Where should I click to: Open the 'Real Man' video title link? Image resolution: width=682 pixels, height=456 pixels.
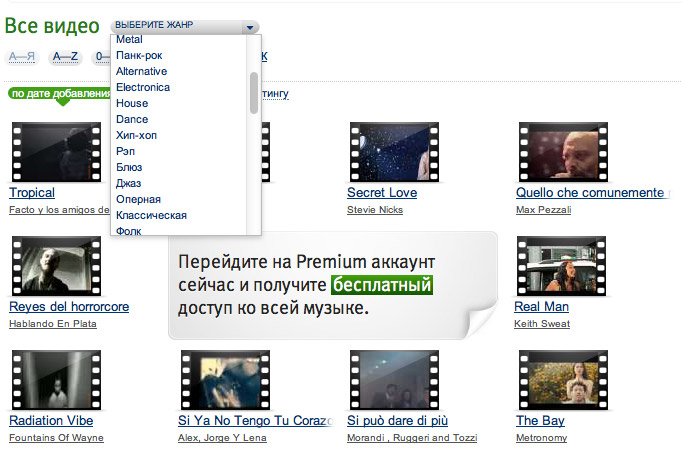point(541,307)
